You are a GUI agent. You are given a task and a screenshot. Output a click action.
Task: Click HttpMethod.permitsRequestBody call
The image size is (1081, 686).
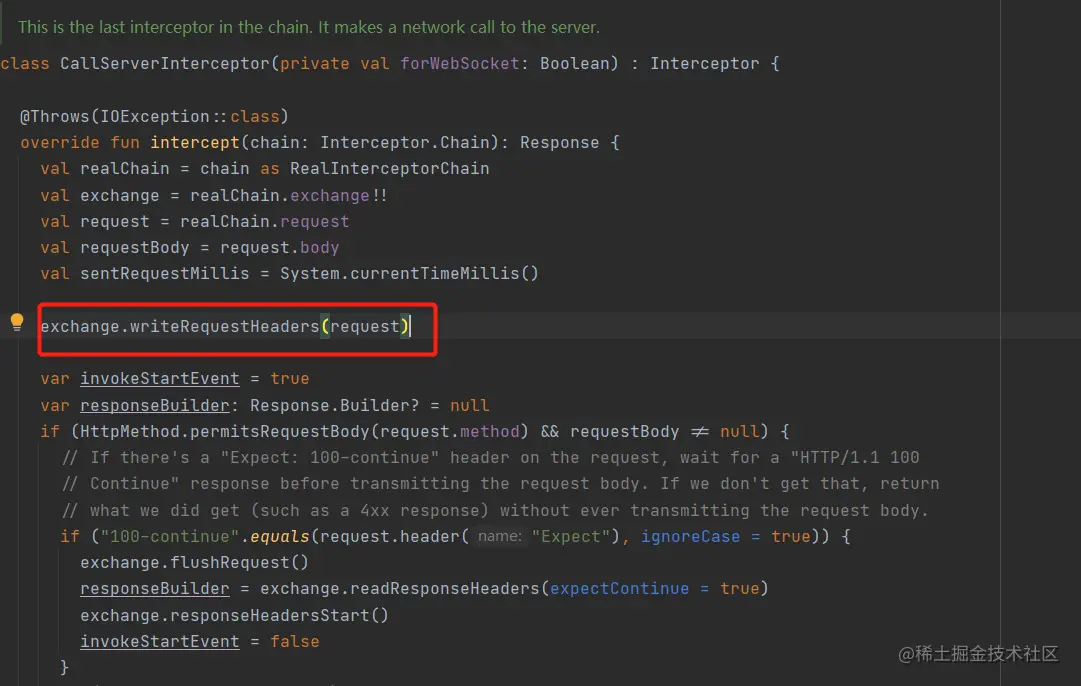(225, 432)
